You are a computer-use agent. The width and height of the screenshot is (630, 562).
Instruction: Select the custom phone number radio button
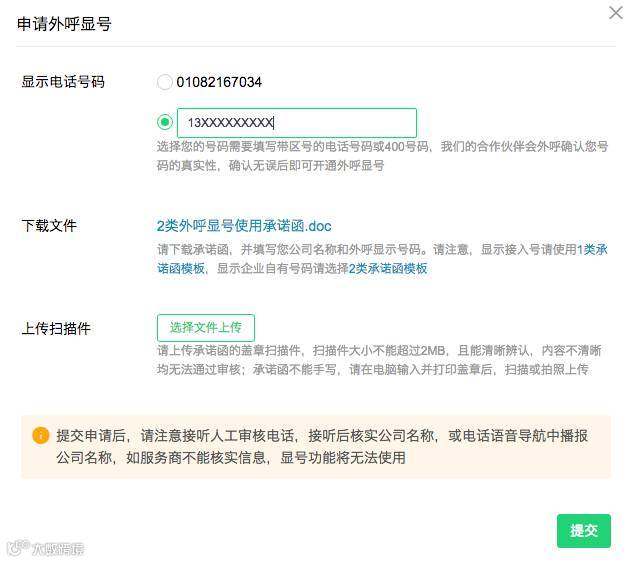[x=165, y=122]
